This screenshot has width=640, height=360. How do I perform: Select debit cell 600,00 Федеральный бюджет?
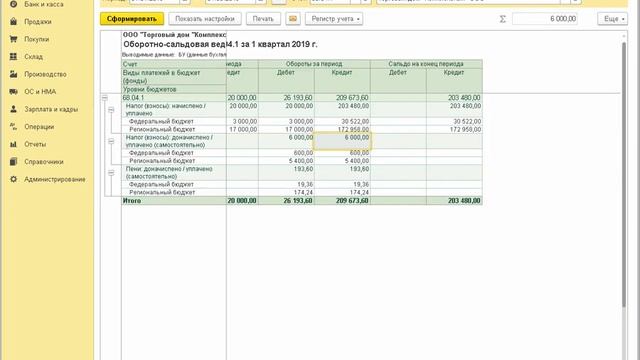point(286,153)
